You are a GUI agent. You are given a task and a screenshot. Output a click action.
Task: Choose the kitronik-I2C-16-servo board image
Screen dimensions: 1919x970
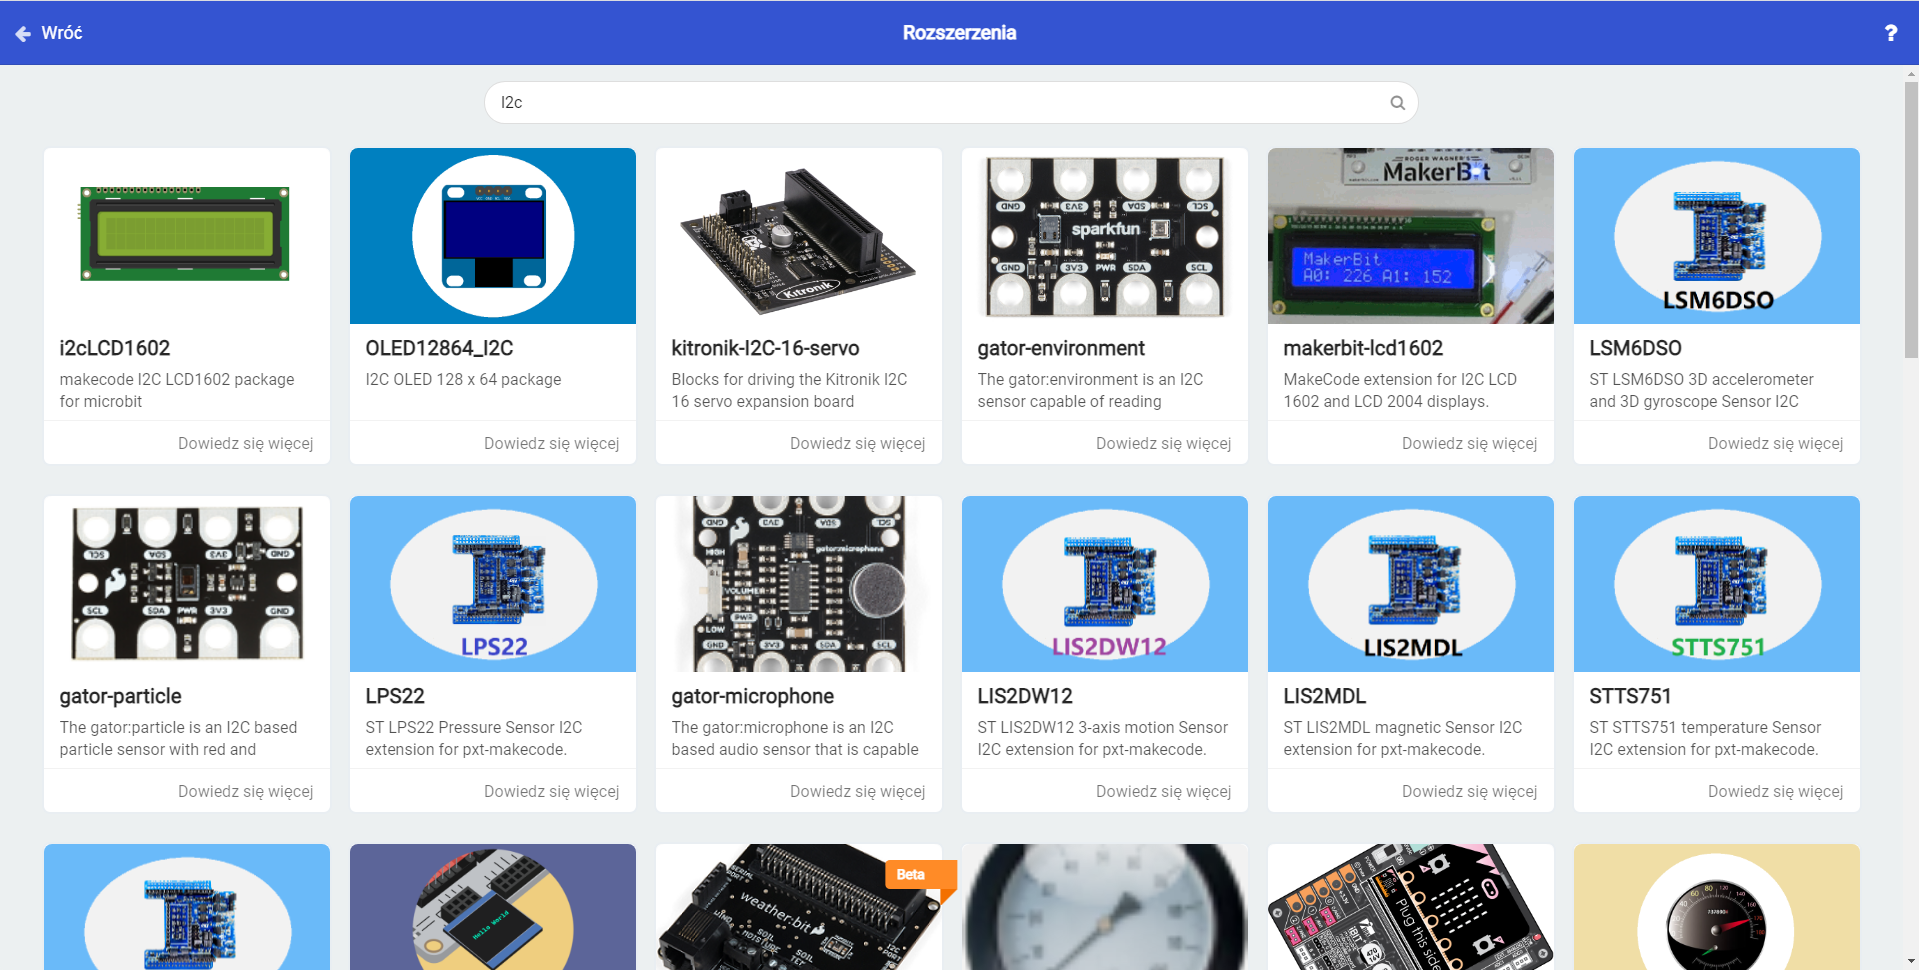[x=799, y=236]
